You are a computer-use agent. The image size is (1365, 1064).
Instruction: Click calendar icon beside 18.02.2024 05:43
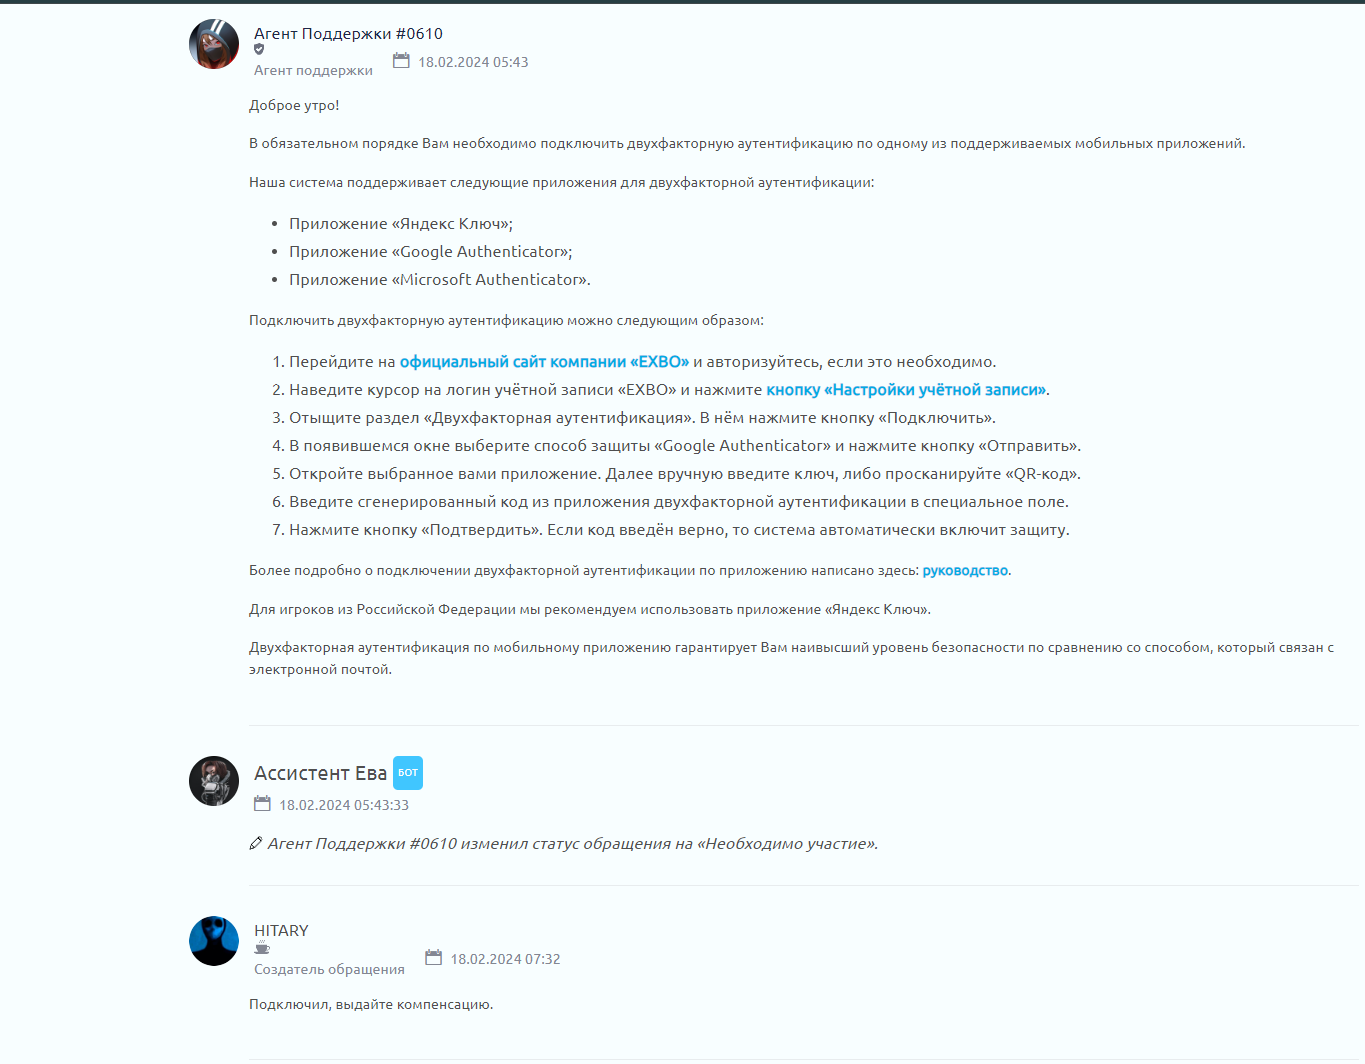click(x=401, y=61)
